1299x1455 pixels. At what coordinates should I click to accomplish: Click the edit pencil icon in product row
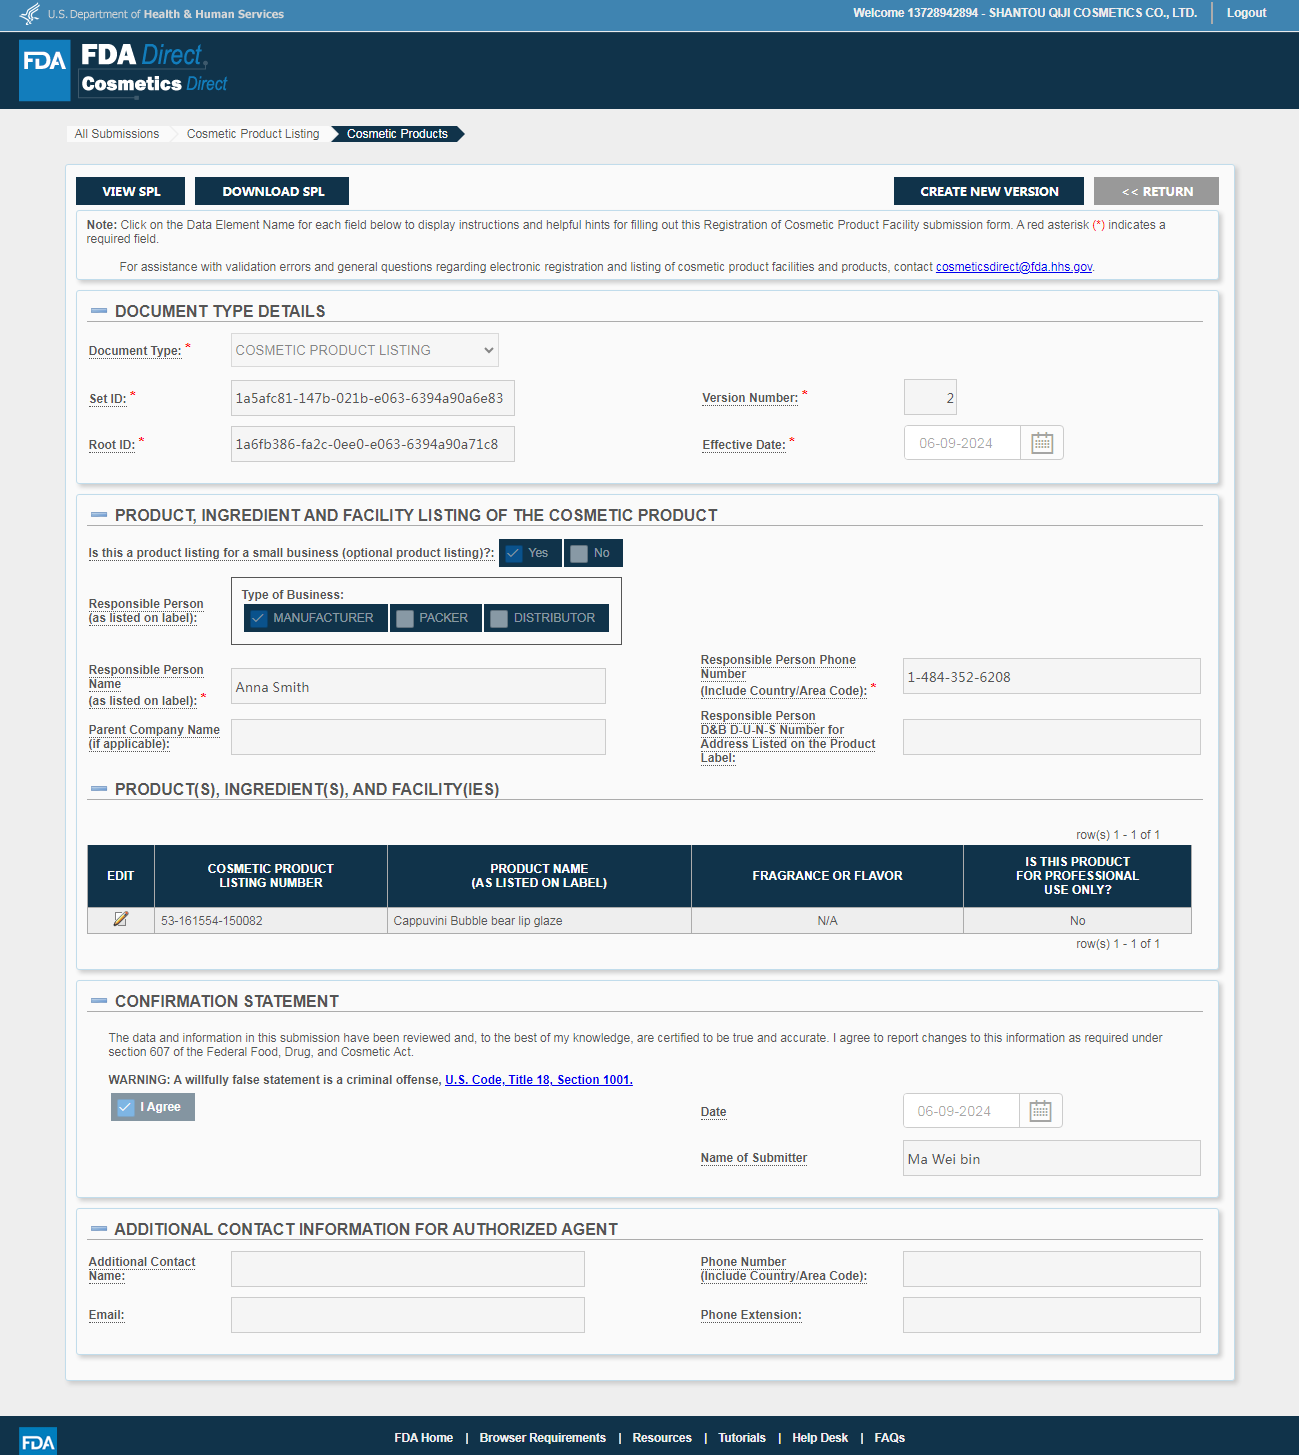(x=121, y=920)
